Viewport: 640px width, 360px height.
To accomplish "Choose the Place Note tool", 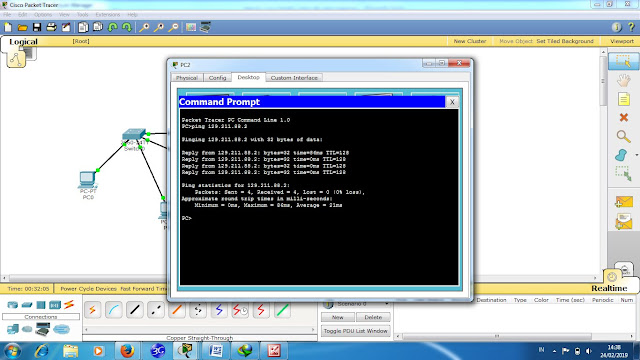I will [x=623, y=99].
